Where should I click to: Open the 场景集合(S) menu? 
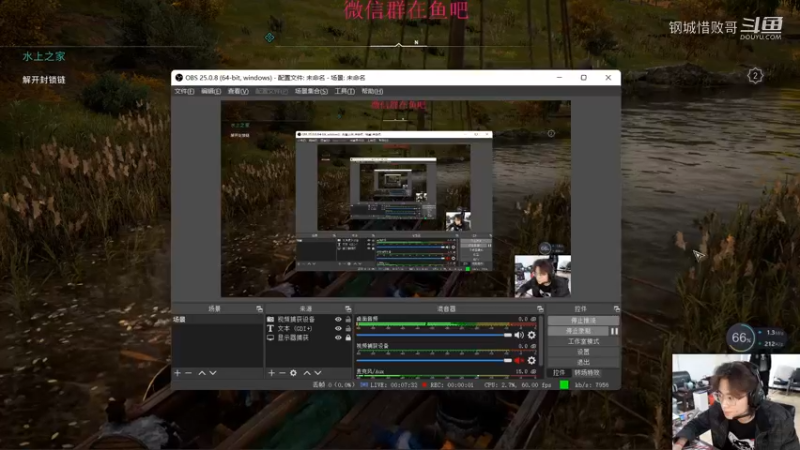[311, 91]
